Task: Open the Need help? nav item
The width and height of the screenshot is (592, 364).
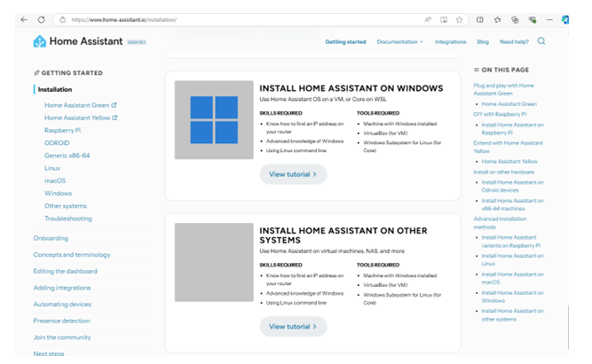Action: pyautogui.click(x=514, y=42)
